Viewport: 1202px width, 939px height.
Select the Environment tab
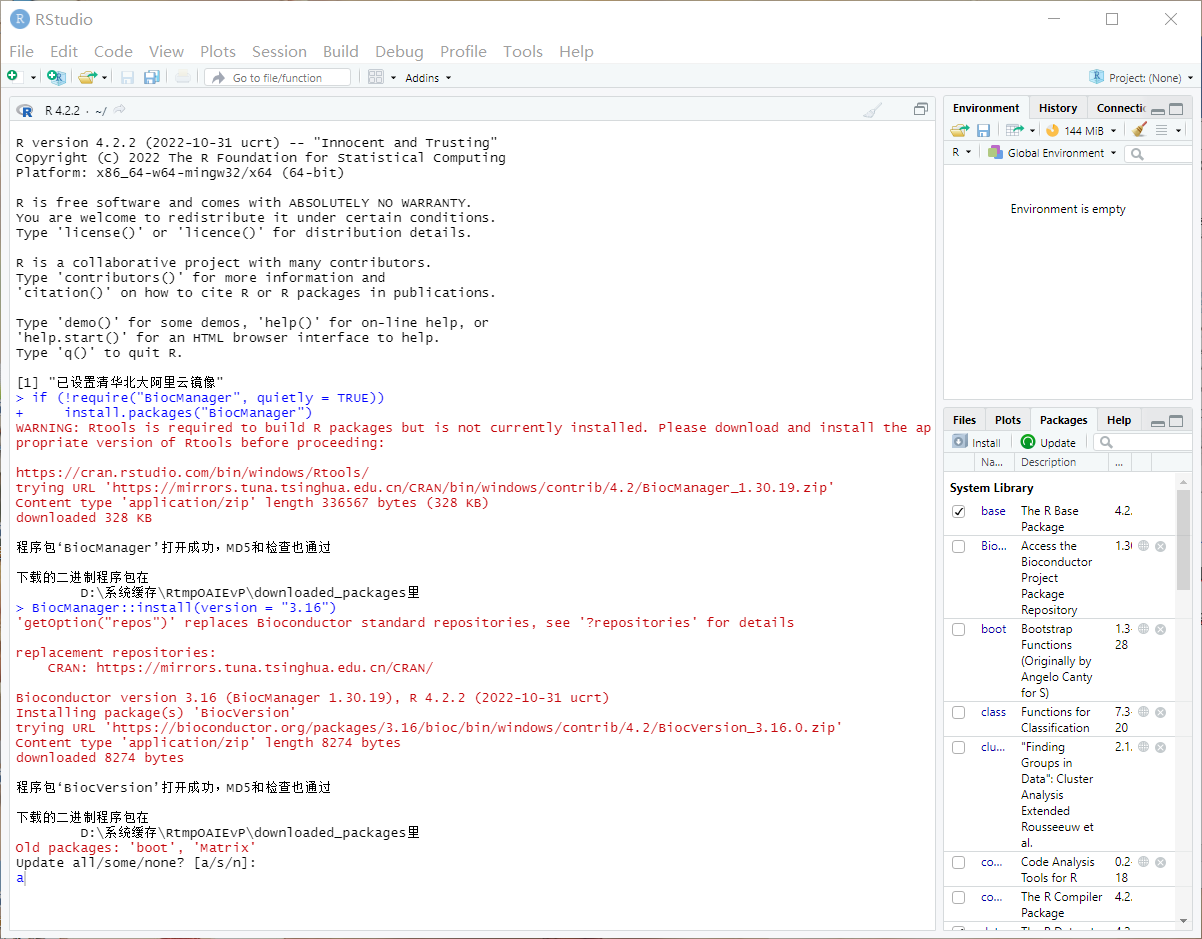[986, 108]
